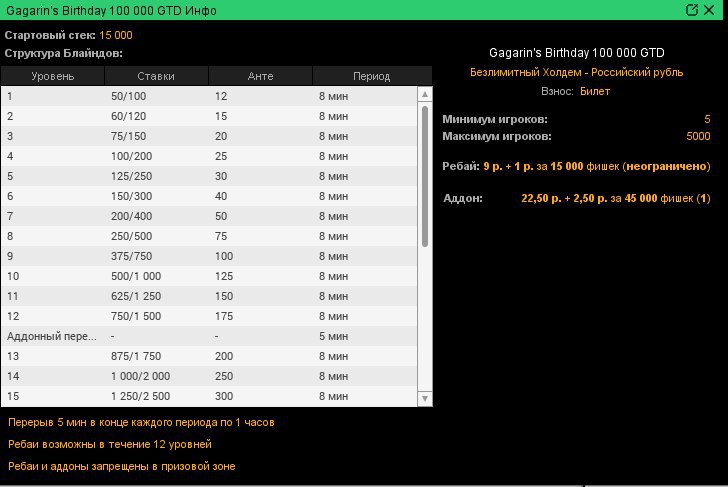Click the pop-out window icon in title bar

coord(692,10)
